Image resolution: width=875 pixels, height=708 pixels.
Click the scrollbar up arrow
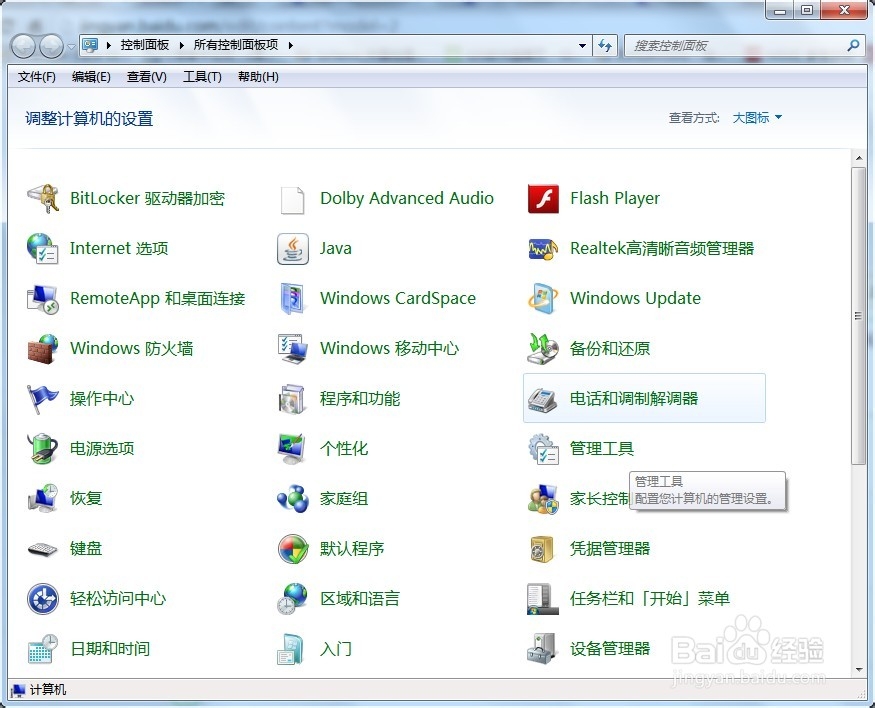click(859, 158)
